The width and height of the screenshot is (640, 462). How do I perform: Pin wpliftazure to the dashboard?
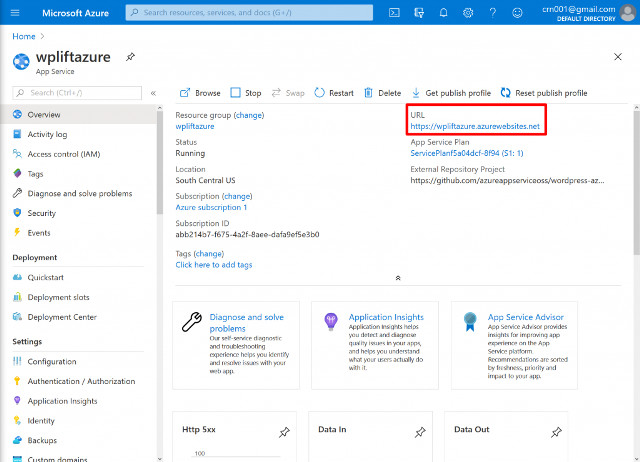[130, 57]
